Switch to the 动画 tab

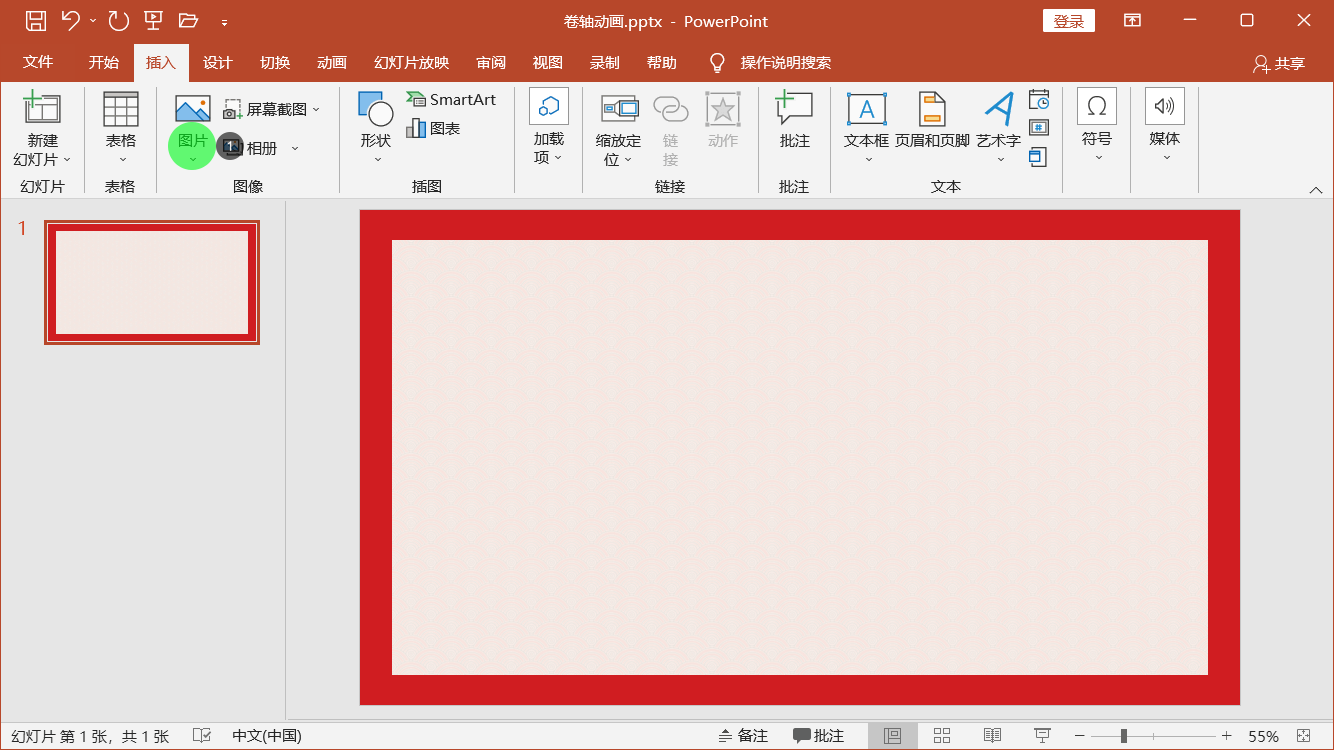click(331, 62)
